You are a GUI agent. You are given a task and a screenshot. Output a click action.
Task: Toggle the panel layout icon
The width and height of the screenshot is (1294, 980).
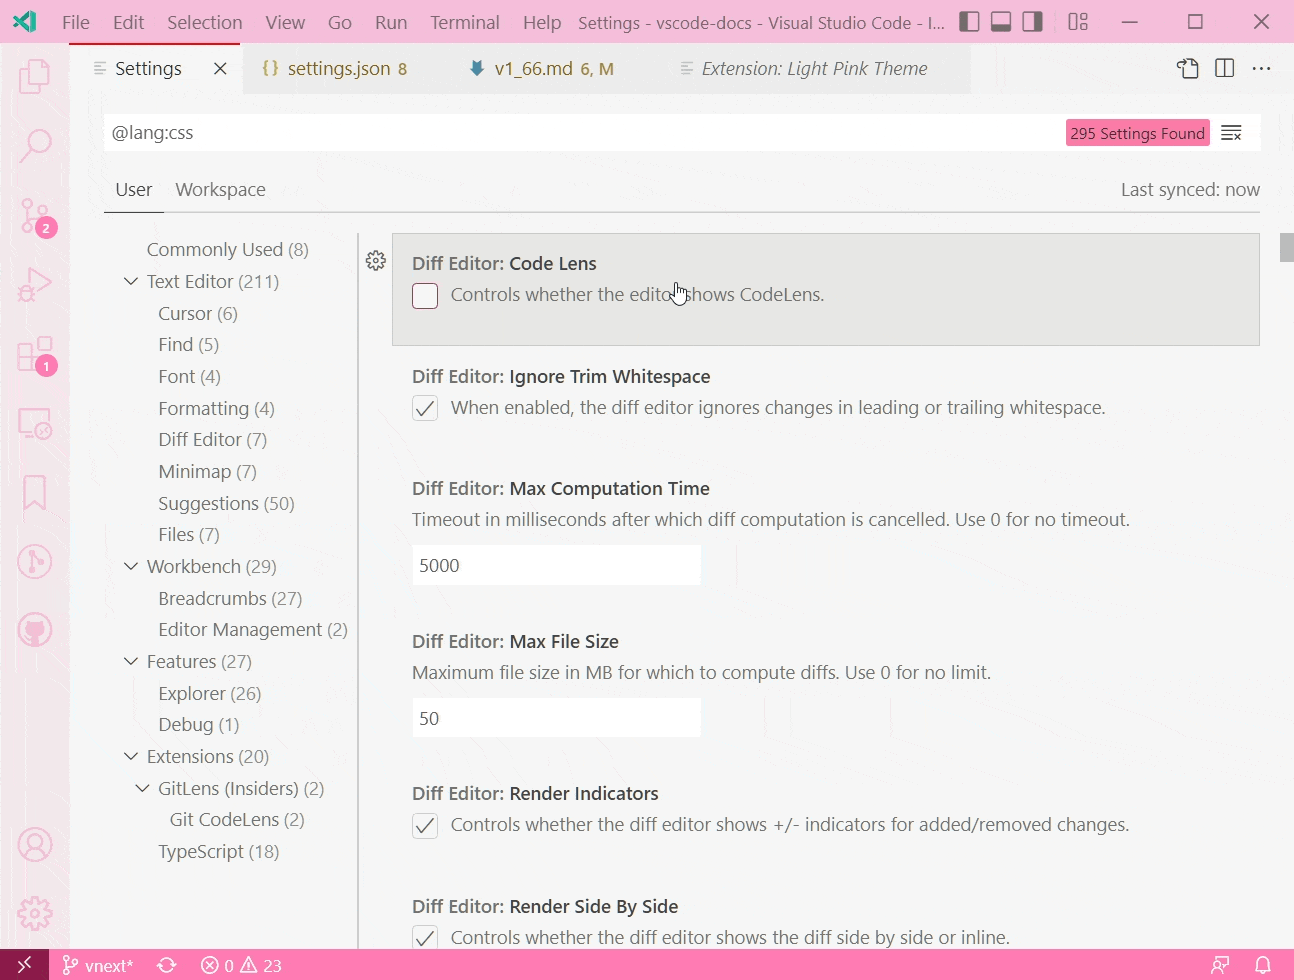click(x=1001, y=22)
